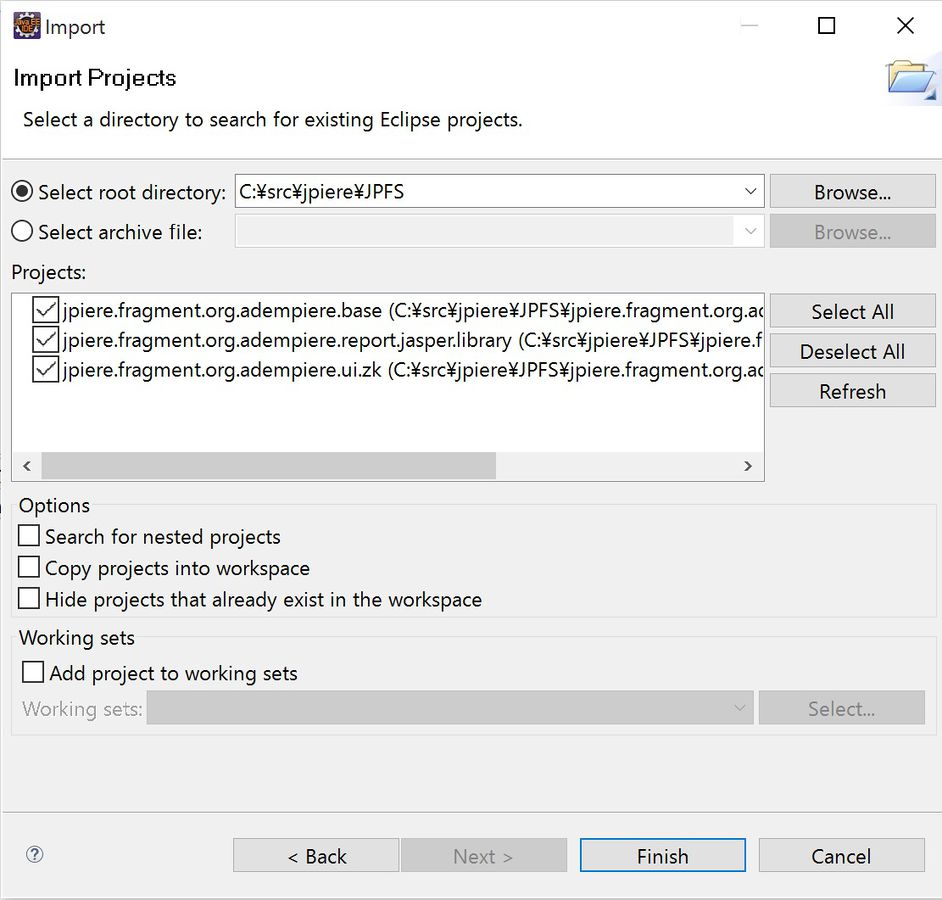Check Hide projects that already exist

(30, 599)
